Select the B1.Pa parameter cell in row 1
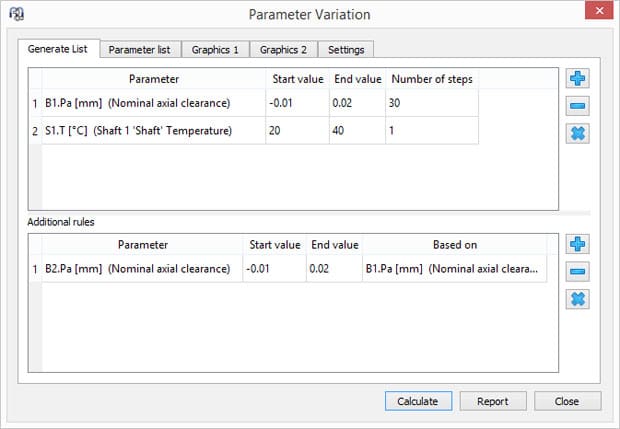The width and height of the screenshot is (620, 429). tap(153, 103)
